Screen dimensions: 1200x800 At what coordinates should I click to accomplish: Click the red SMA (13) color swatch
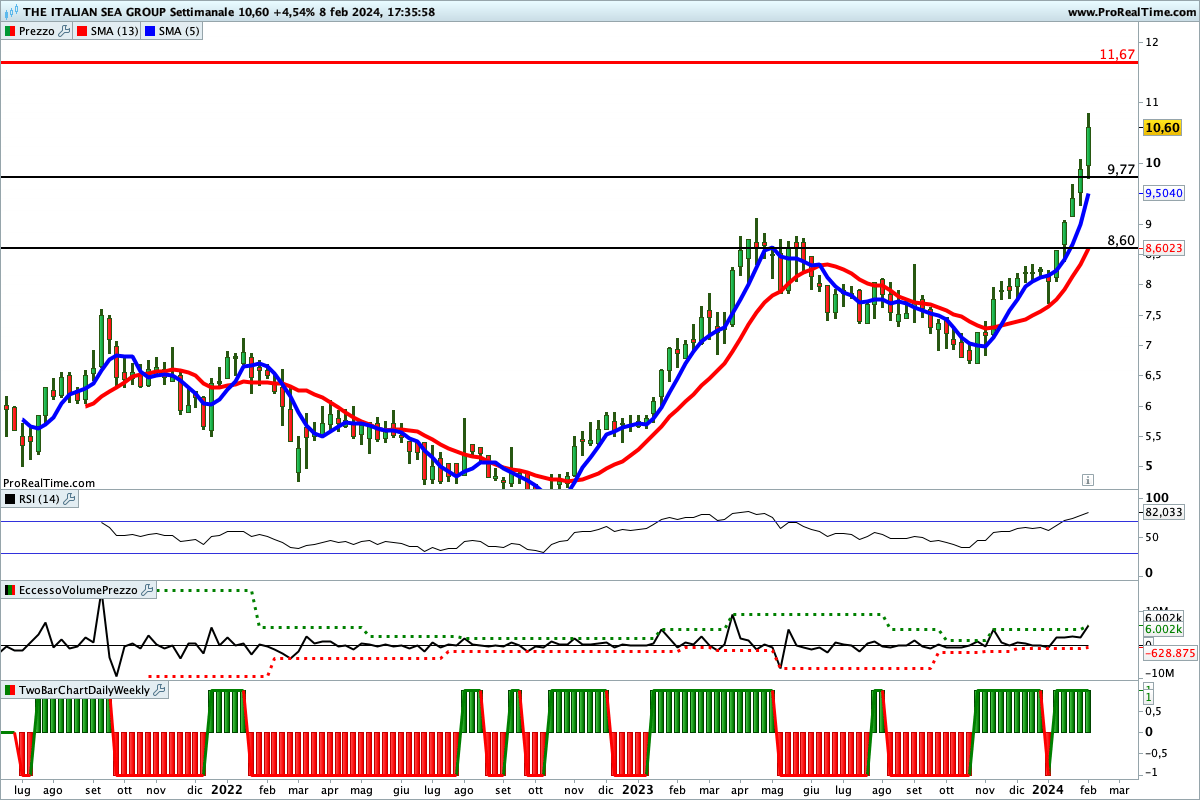(83, 31)
